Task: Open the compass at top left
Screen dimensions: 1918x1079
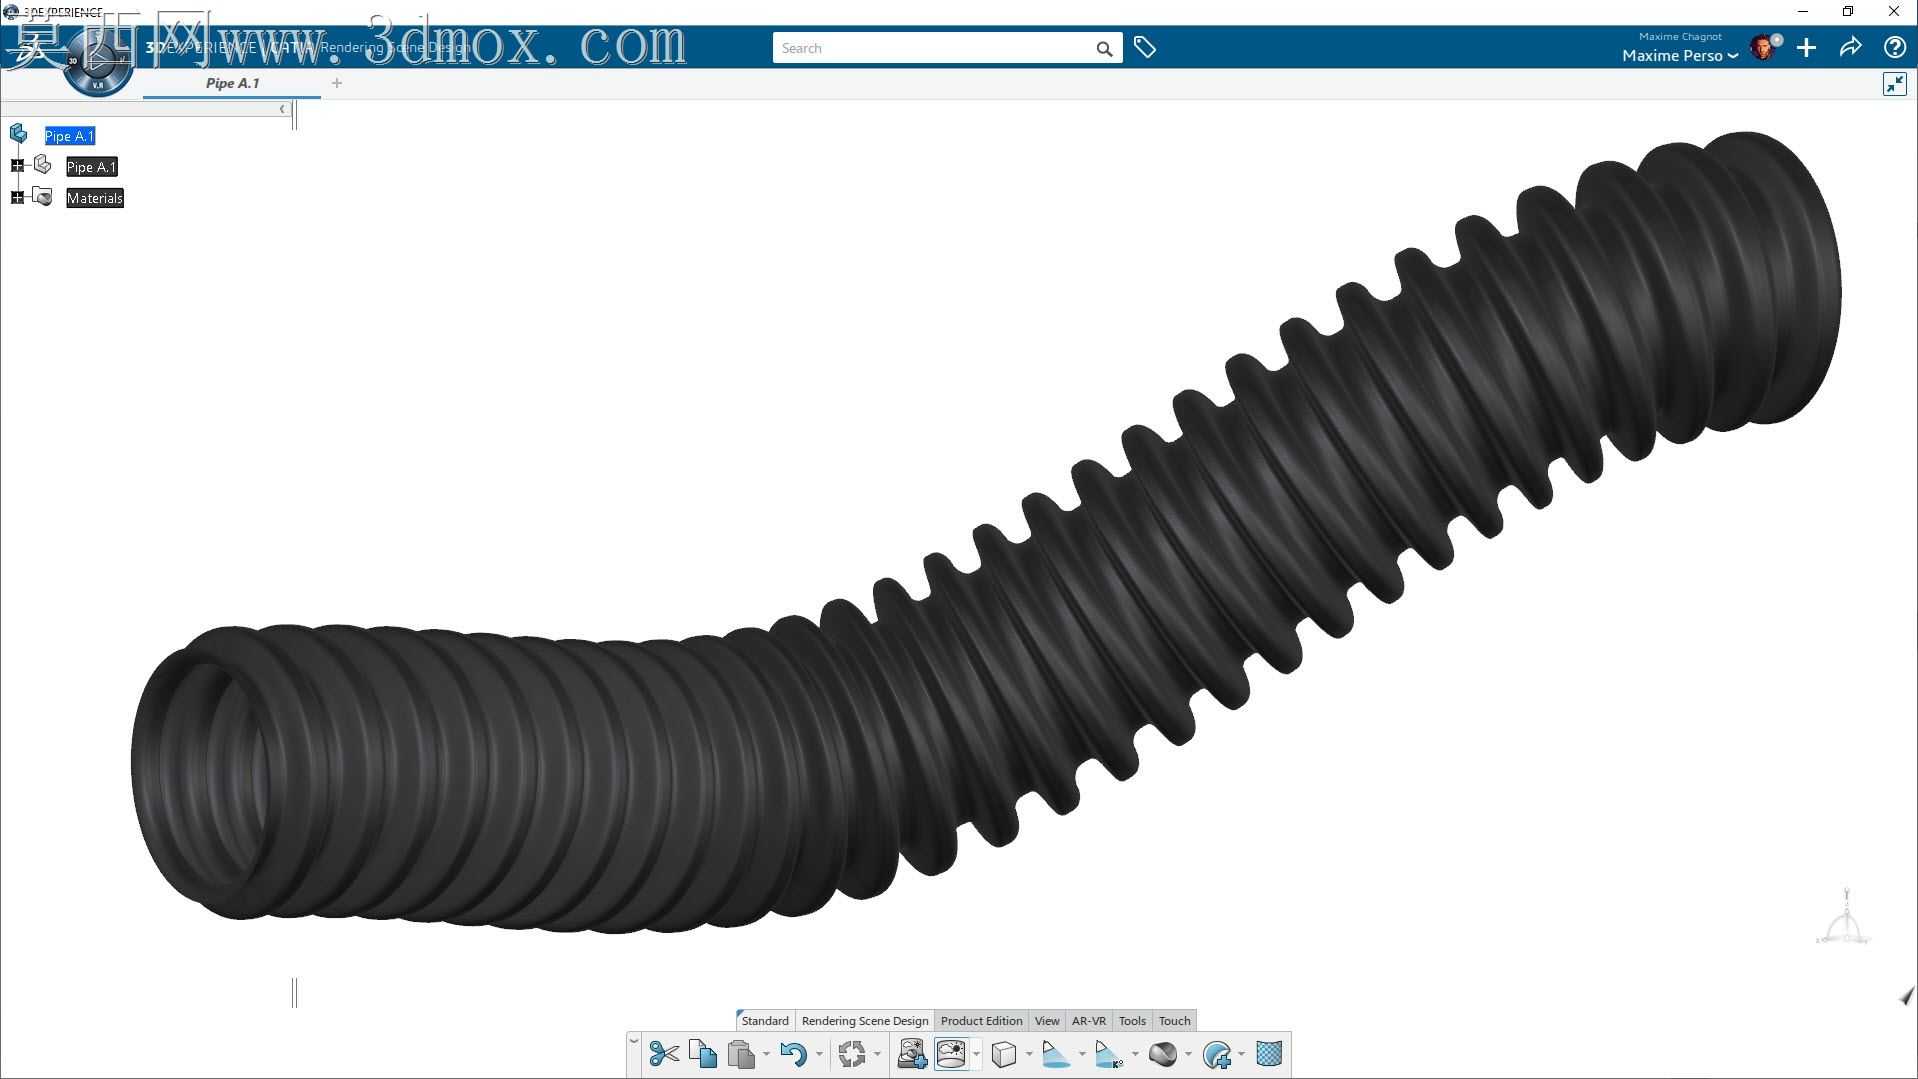Action: [x=97, y=64]
